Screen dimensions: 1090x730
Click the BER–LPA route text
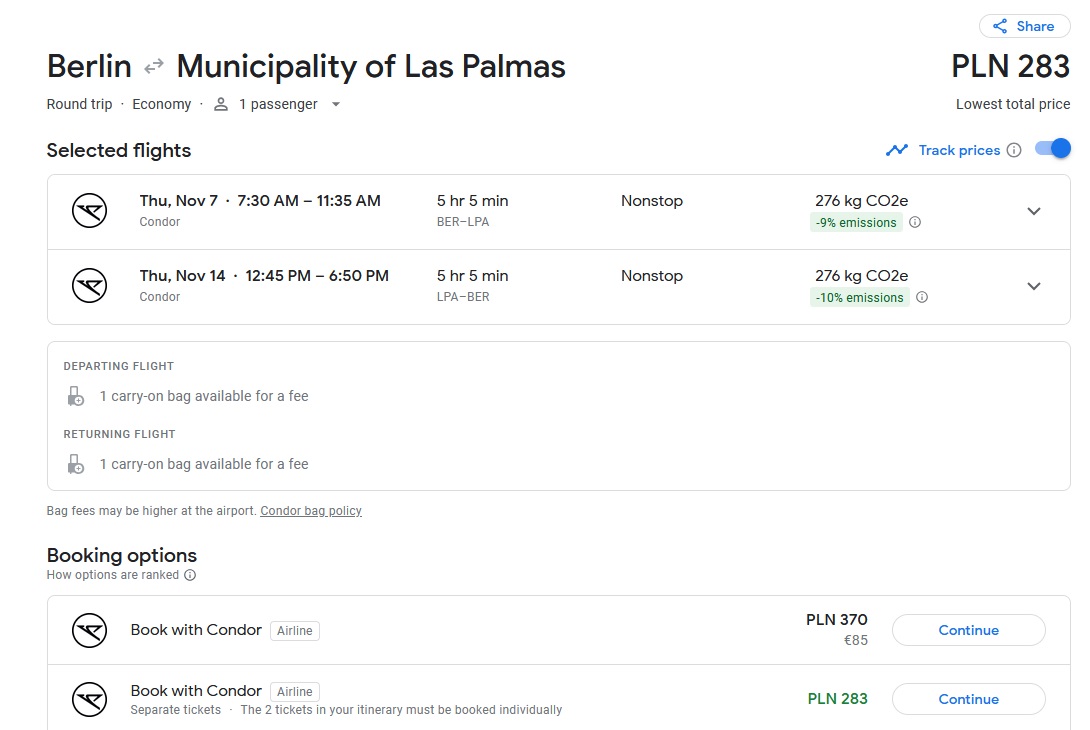[463, 222]
